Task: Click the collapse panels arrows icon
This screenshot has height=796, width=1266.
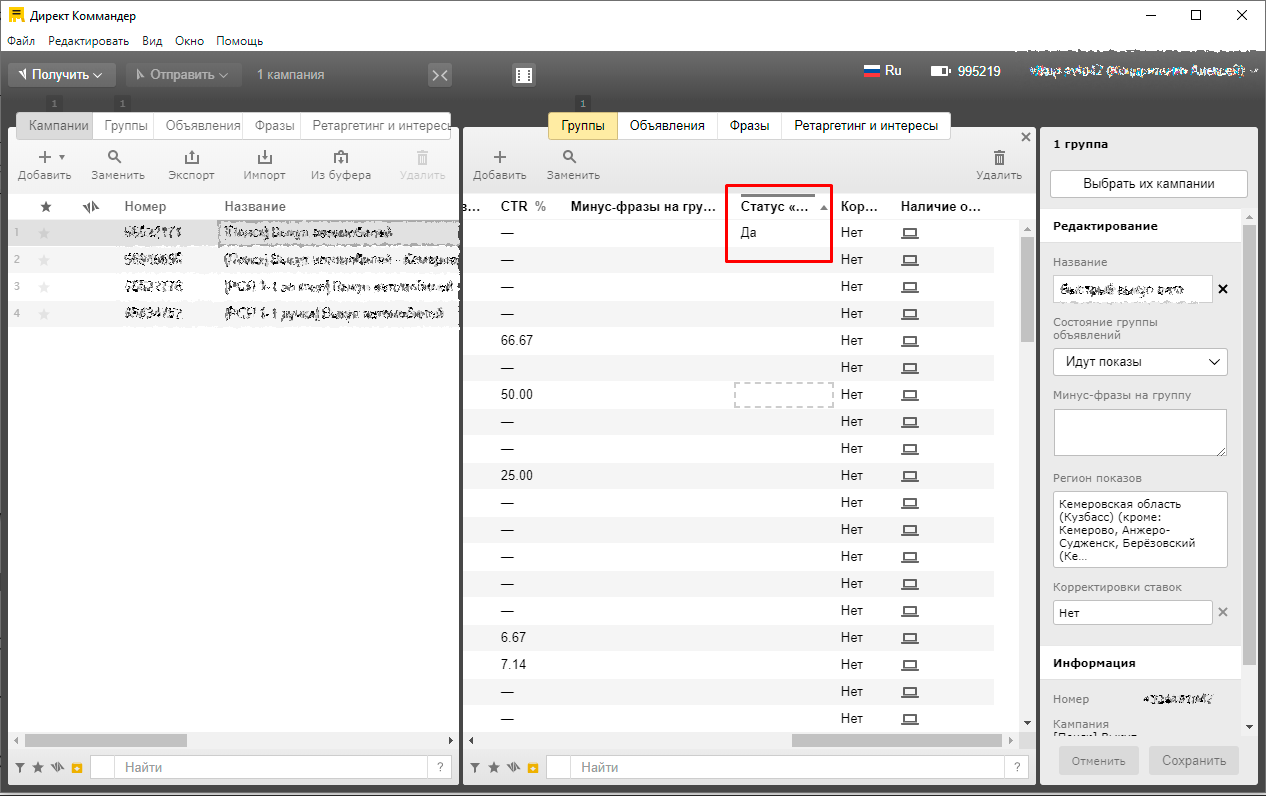Action: tap(439, 75)
